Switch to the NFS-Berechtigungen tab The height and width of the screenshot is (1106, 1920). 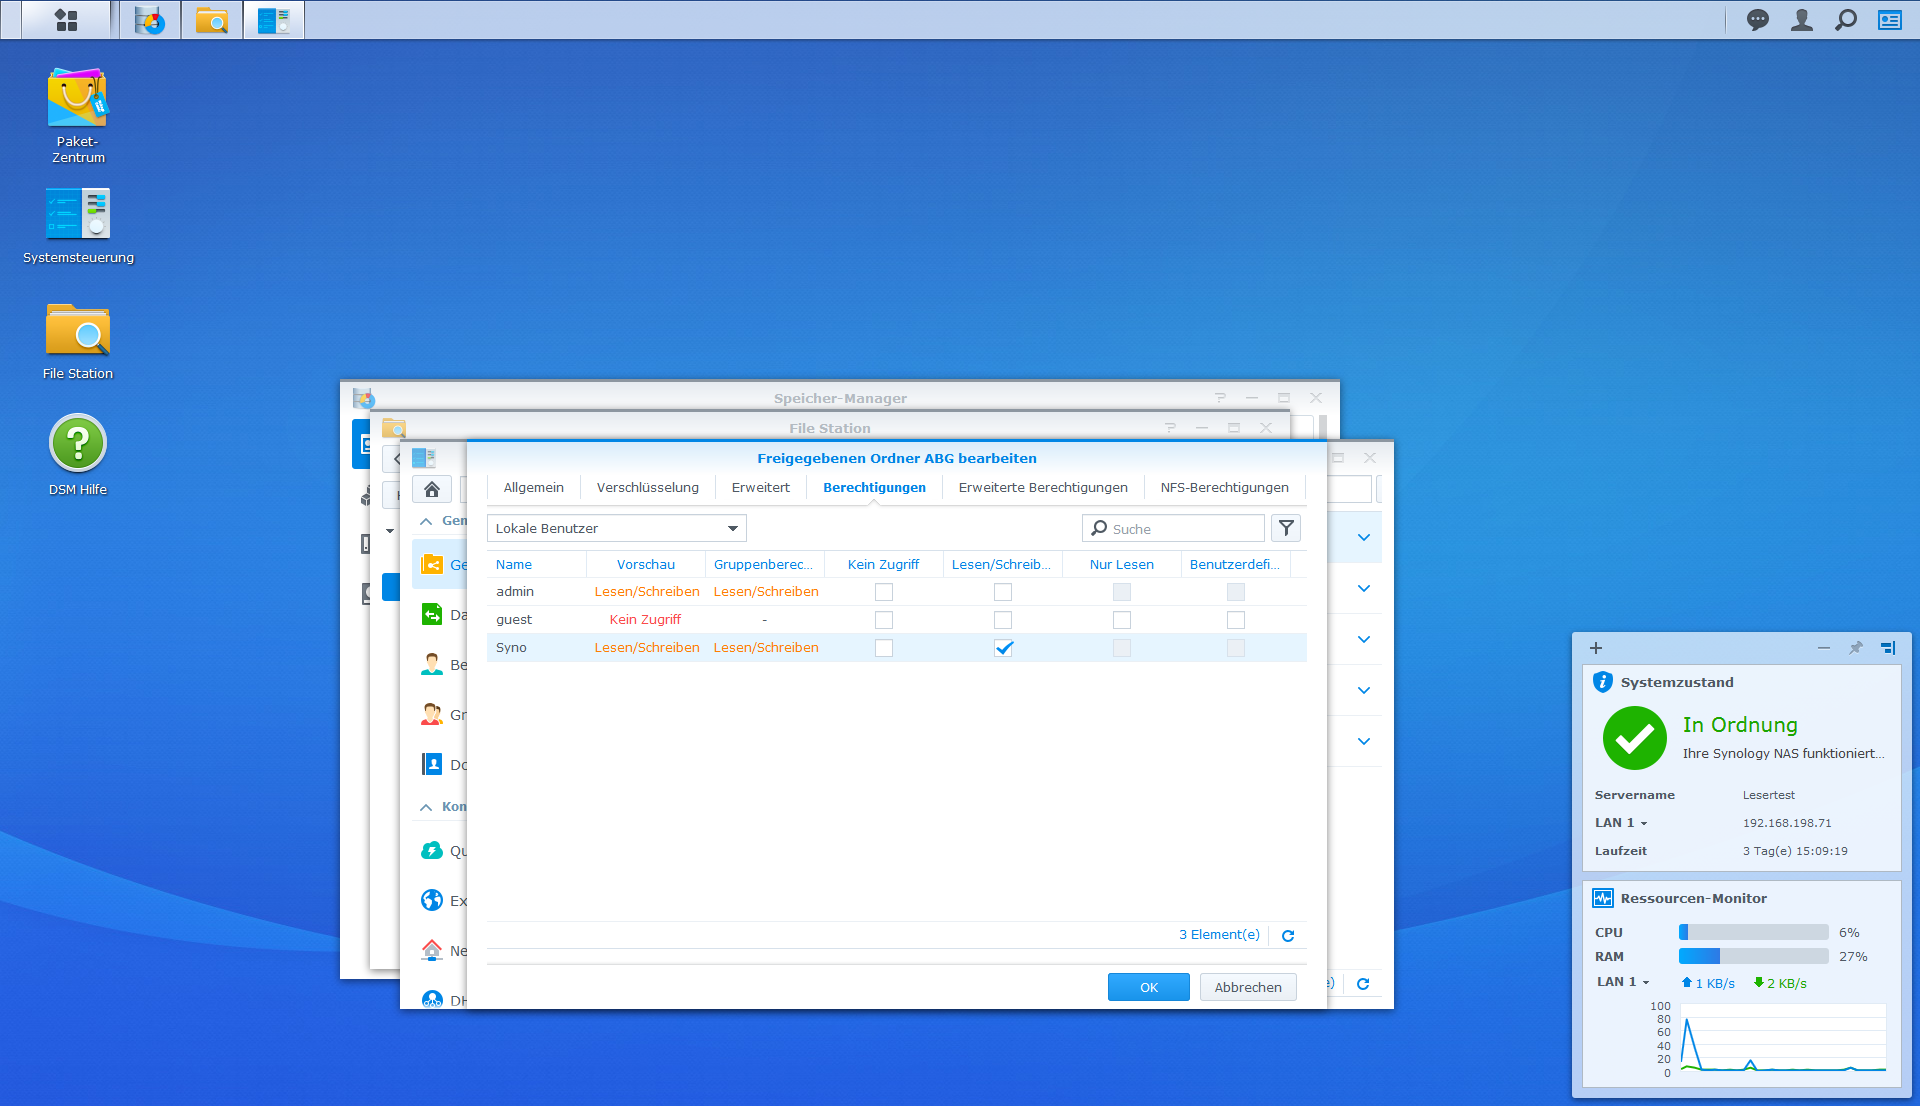[1224, 488]
